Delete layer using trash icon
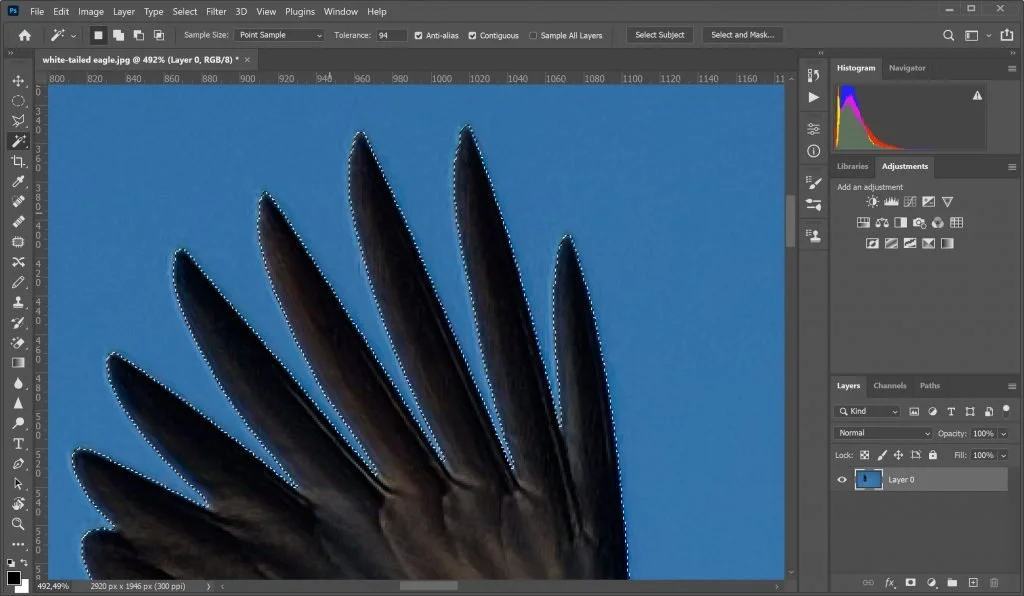The image size is (1024, 596). [x=994, y=582]
